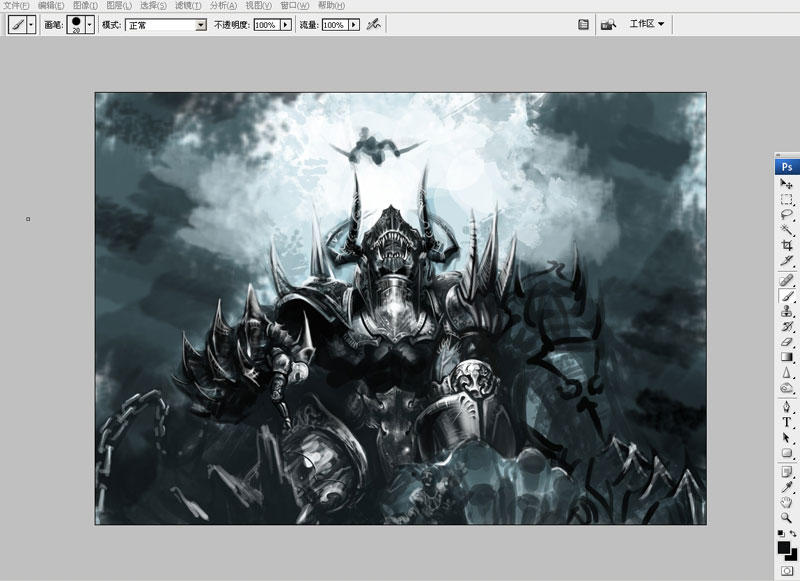
Task: Open 文件(F) menu
Action: (17, 6)
